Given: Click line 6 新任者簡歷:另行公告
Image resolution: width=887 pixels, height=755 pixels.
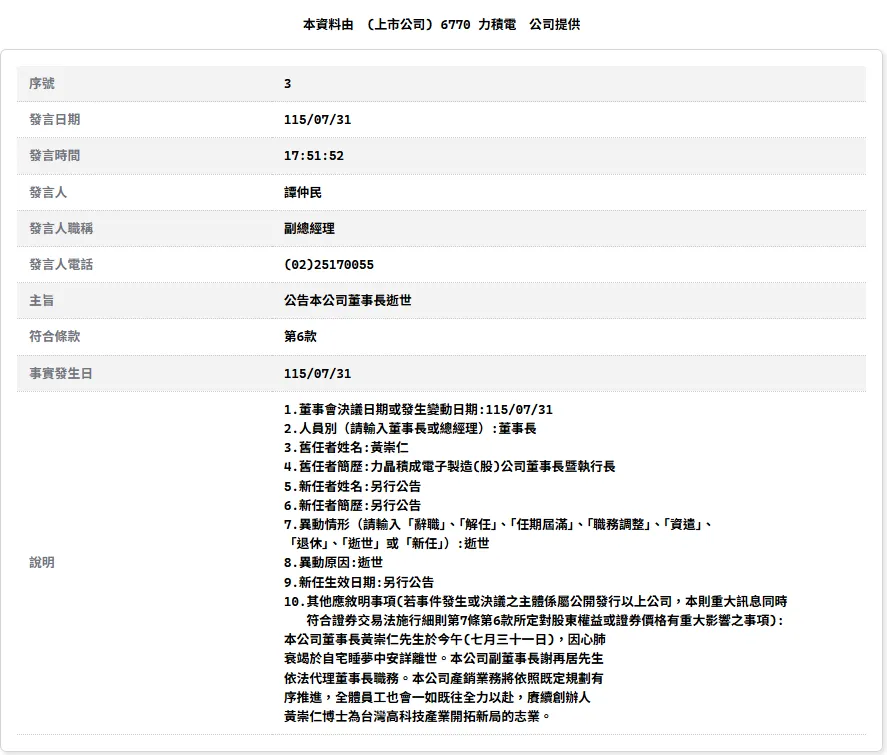Looking at the screenshot, I should 352,506.
